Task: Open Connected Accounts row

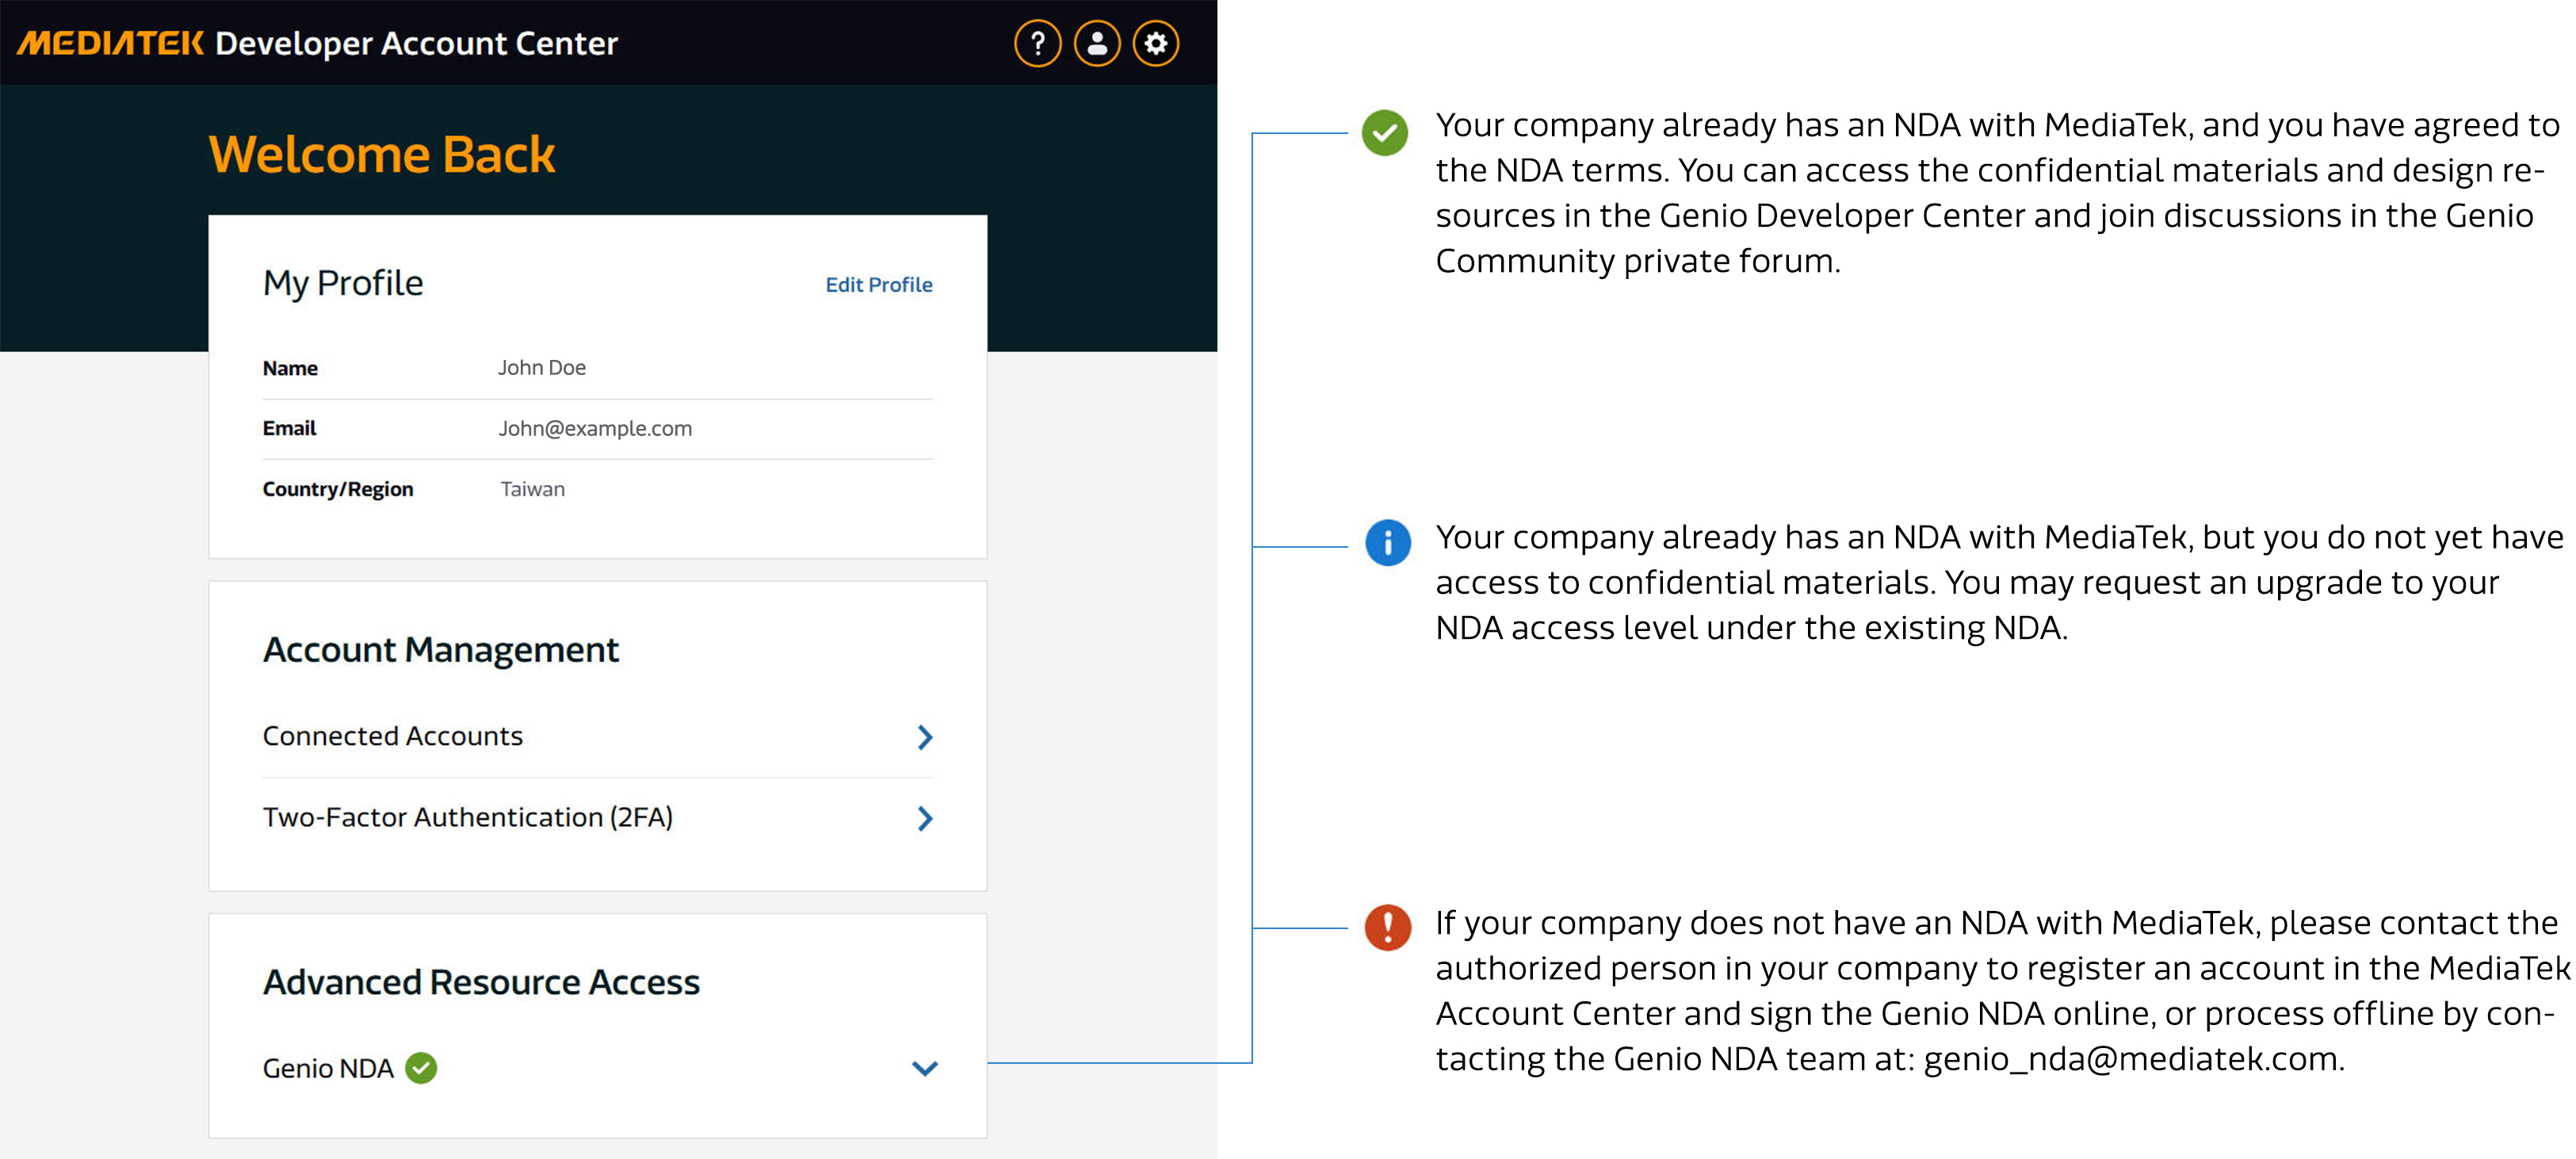Action: click(598, 737)
